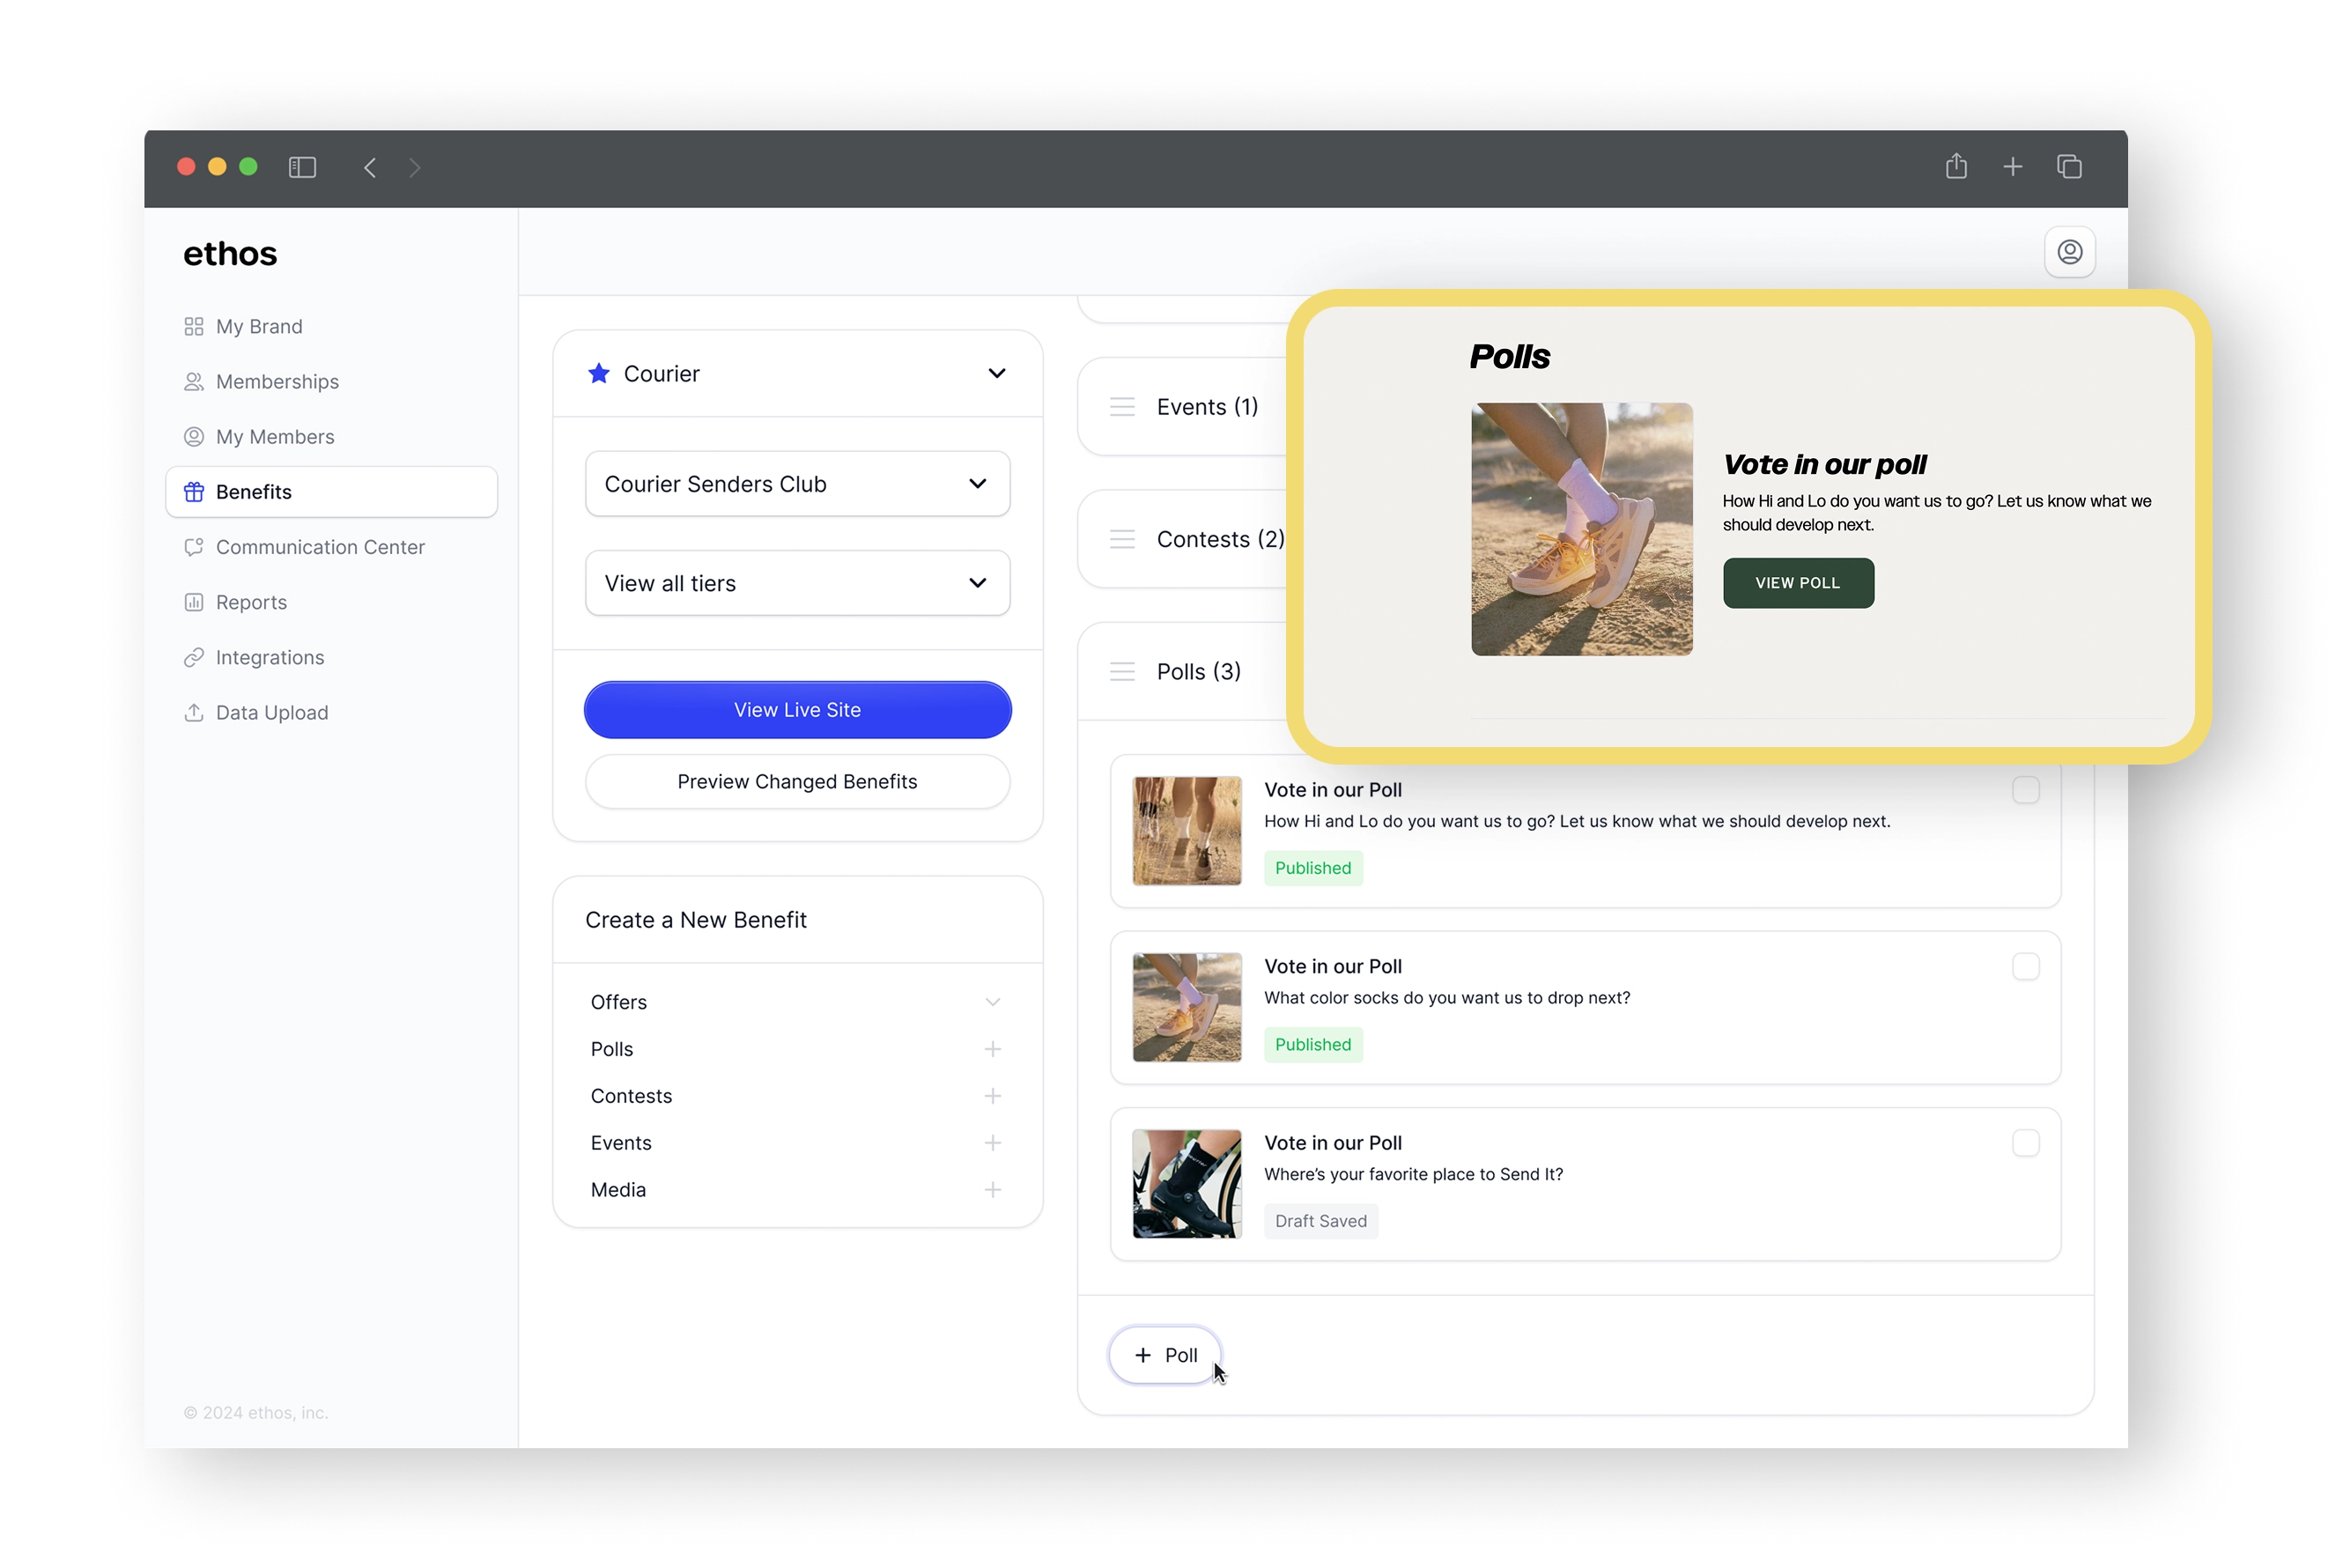Open the cycling shoe poll thumbnail
The width and height of the screenshot is (2336, 1568).
tap(1186, 1184)
